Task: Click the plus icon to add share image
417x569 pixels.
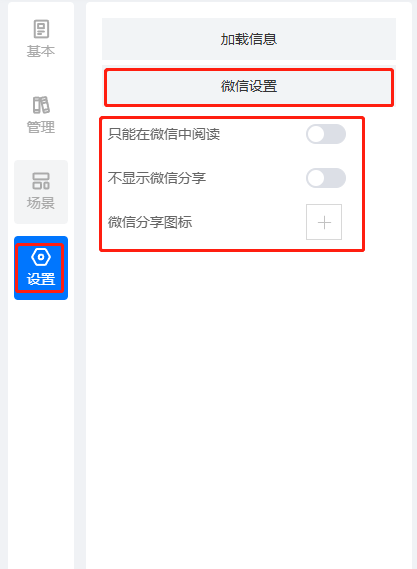Action: [x=324, y=222]
